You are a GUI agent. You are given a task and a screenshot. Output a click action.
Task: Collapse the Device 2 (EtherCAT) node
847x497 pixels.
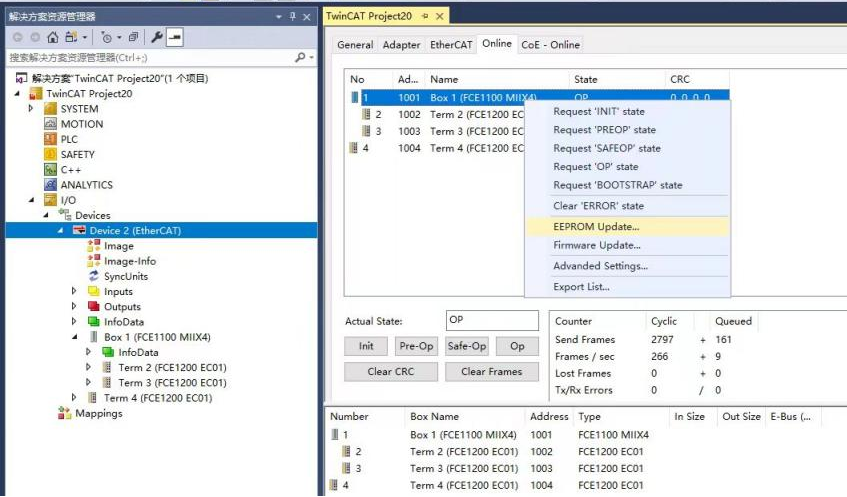[60, 230]
